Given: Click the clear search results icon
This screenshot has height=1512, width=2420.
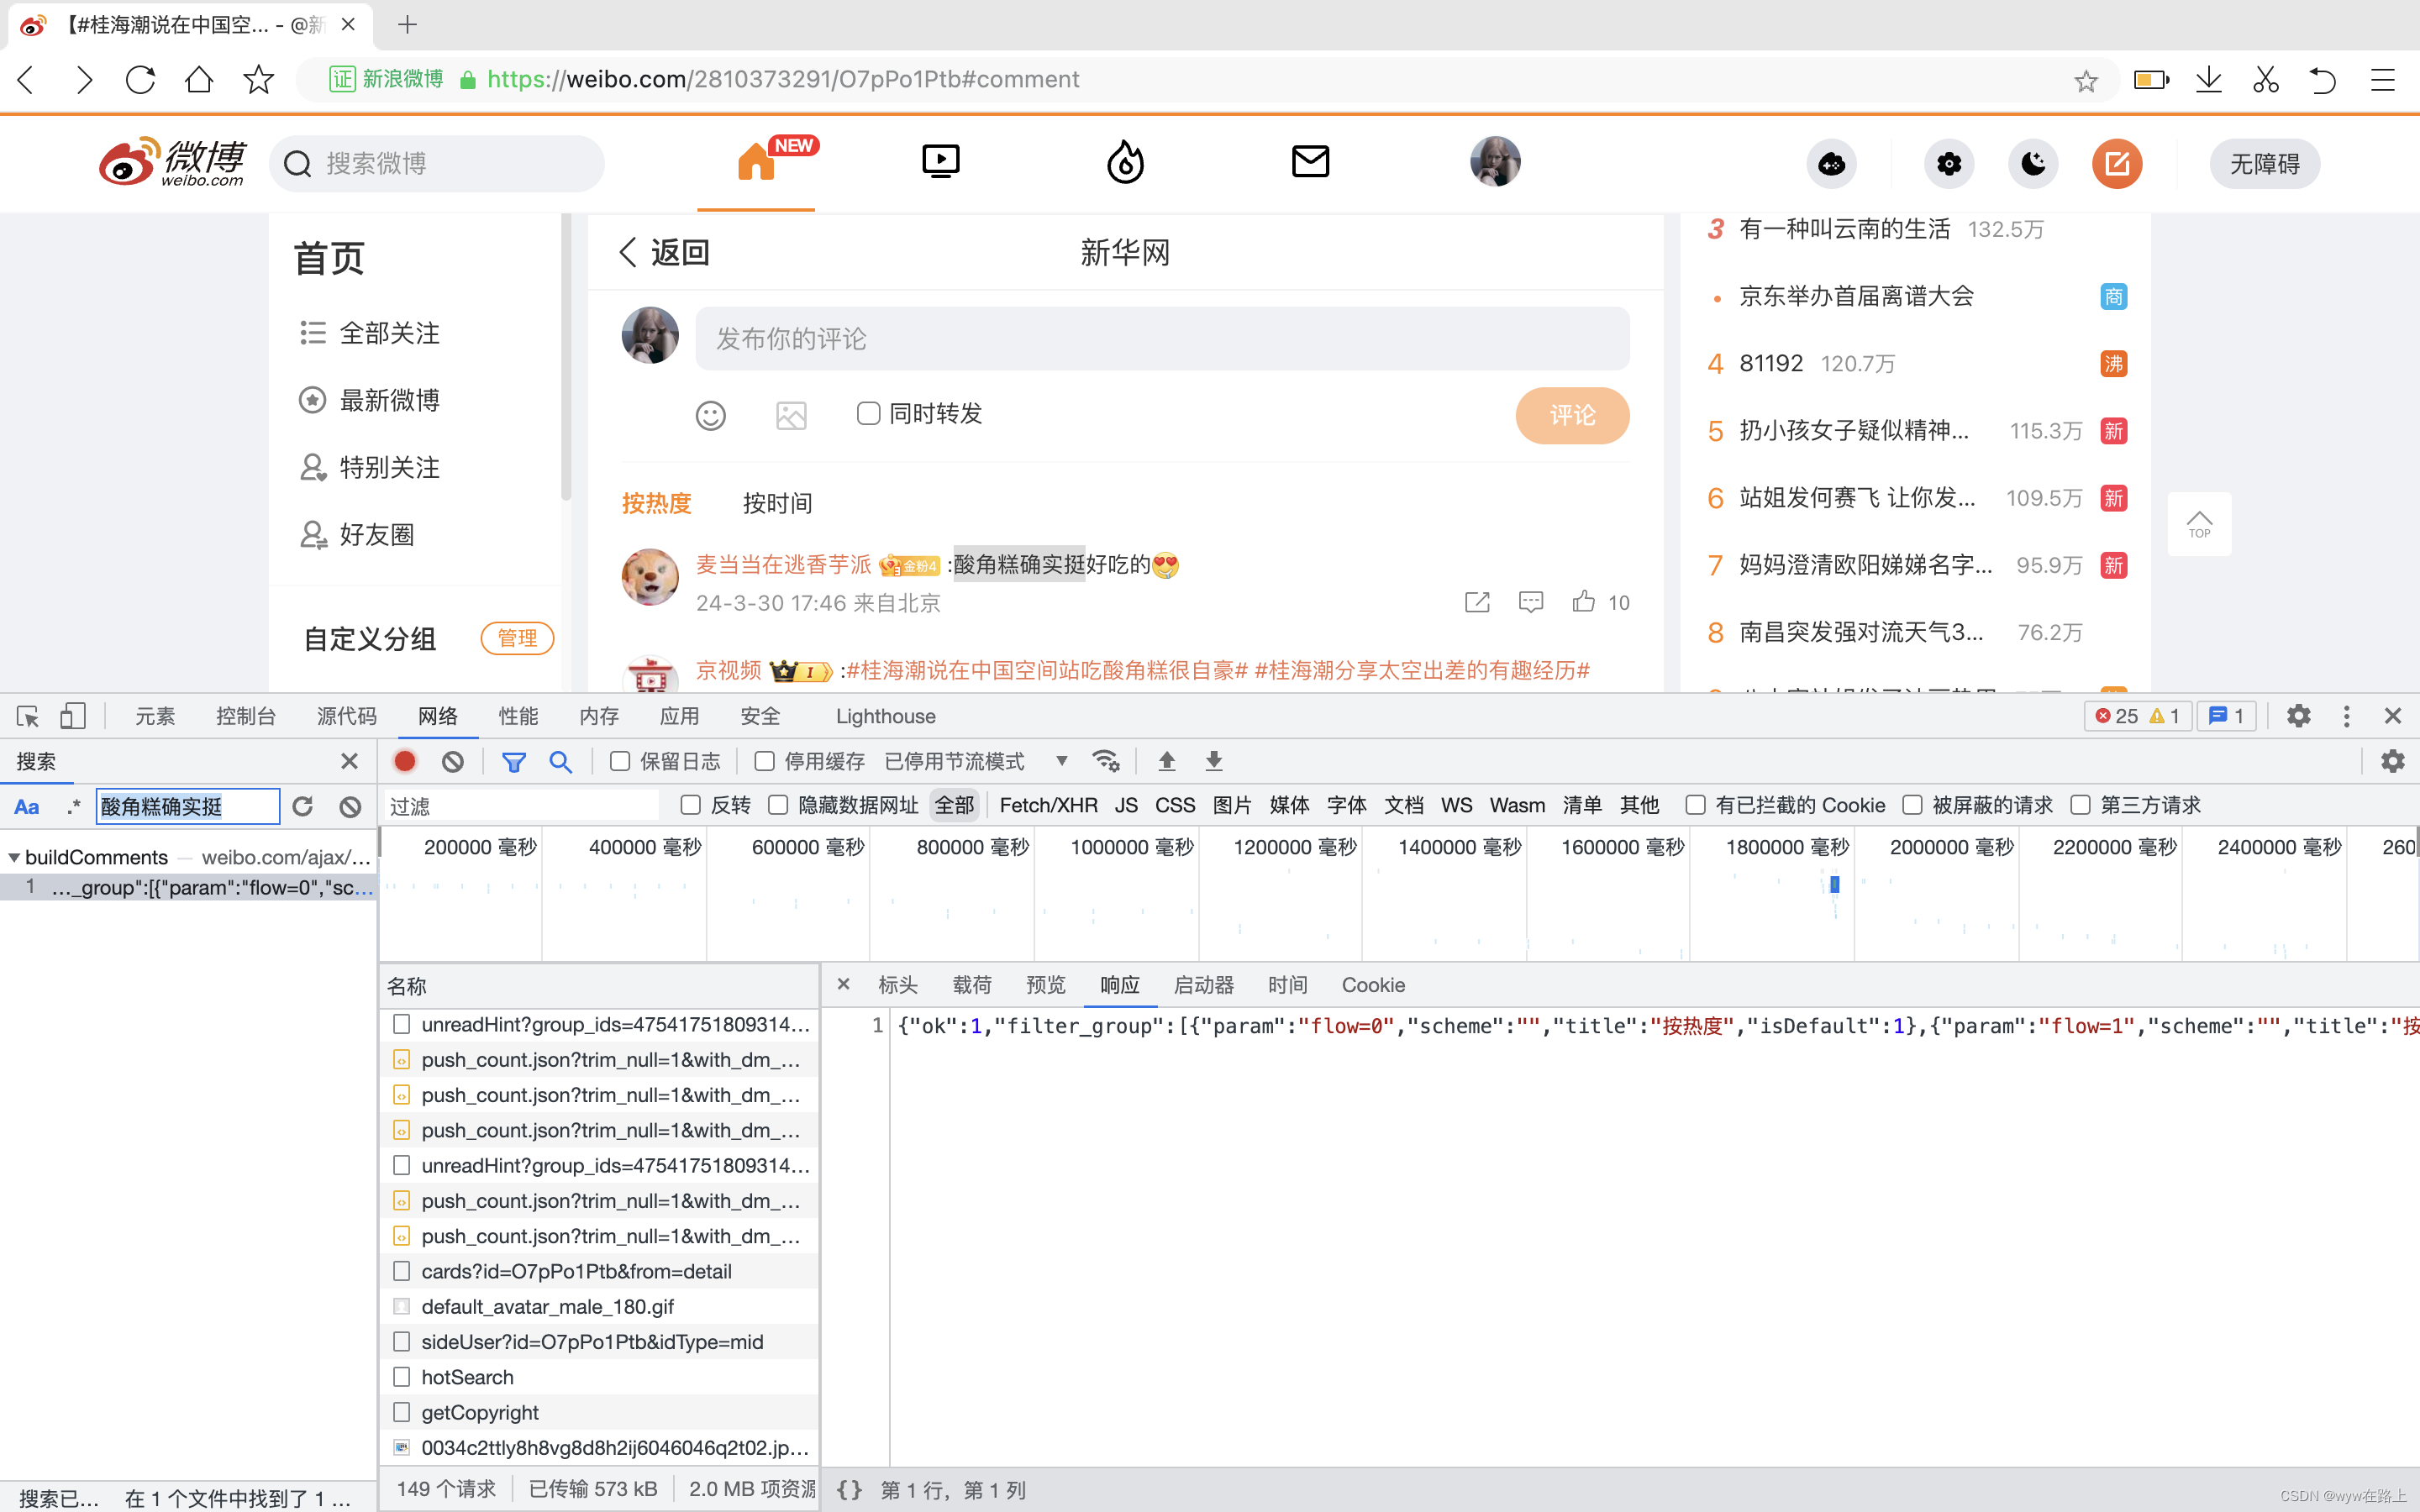Looking at the screenshot, I should point(350,806).
